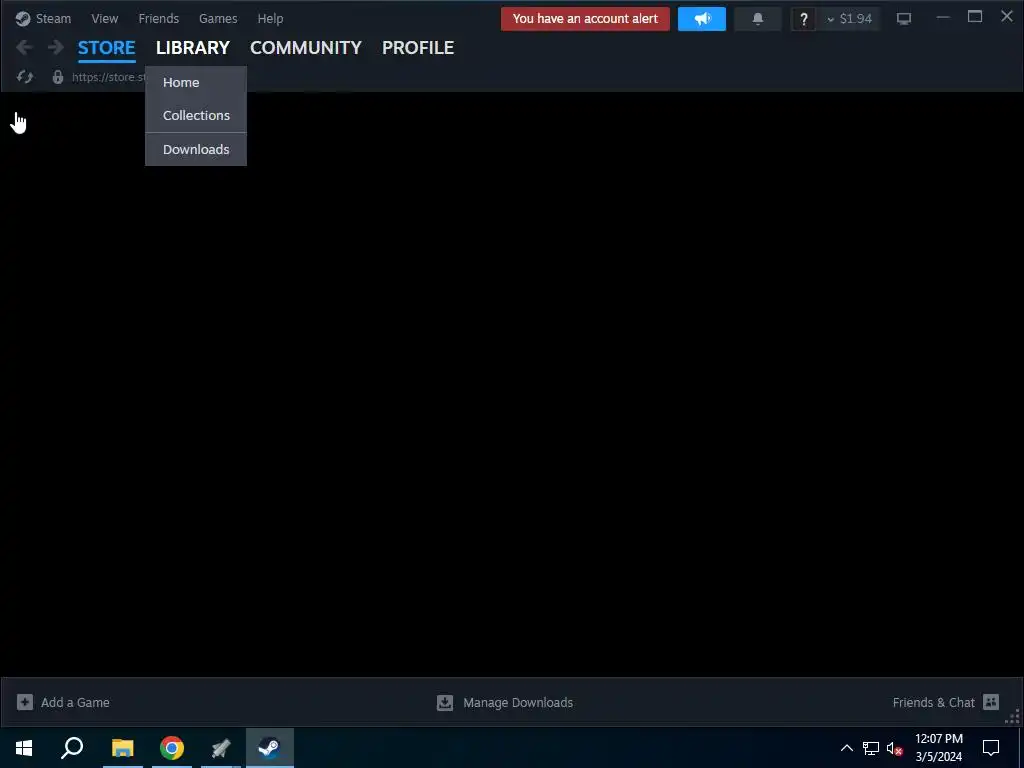Open Windows taskbar search
The height and width of the screenshot is (768, 1024).
coord(72,748)
